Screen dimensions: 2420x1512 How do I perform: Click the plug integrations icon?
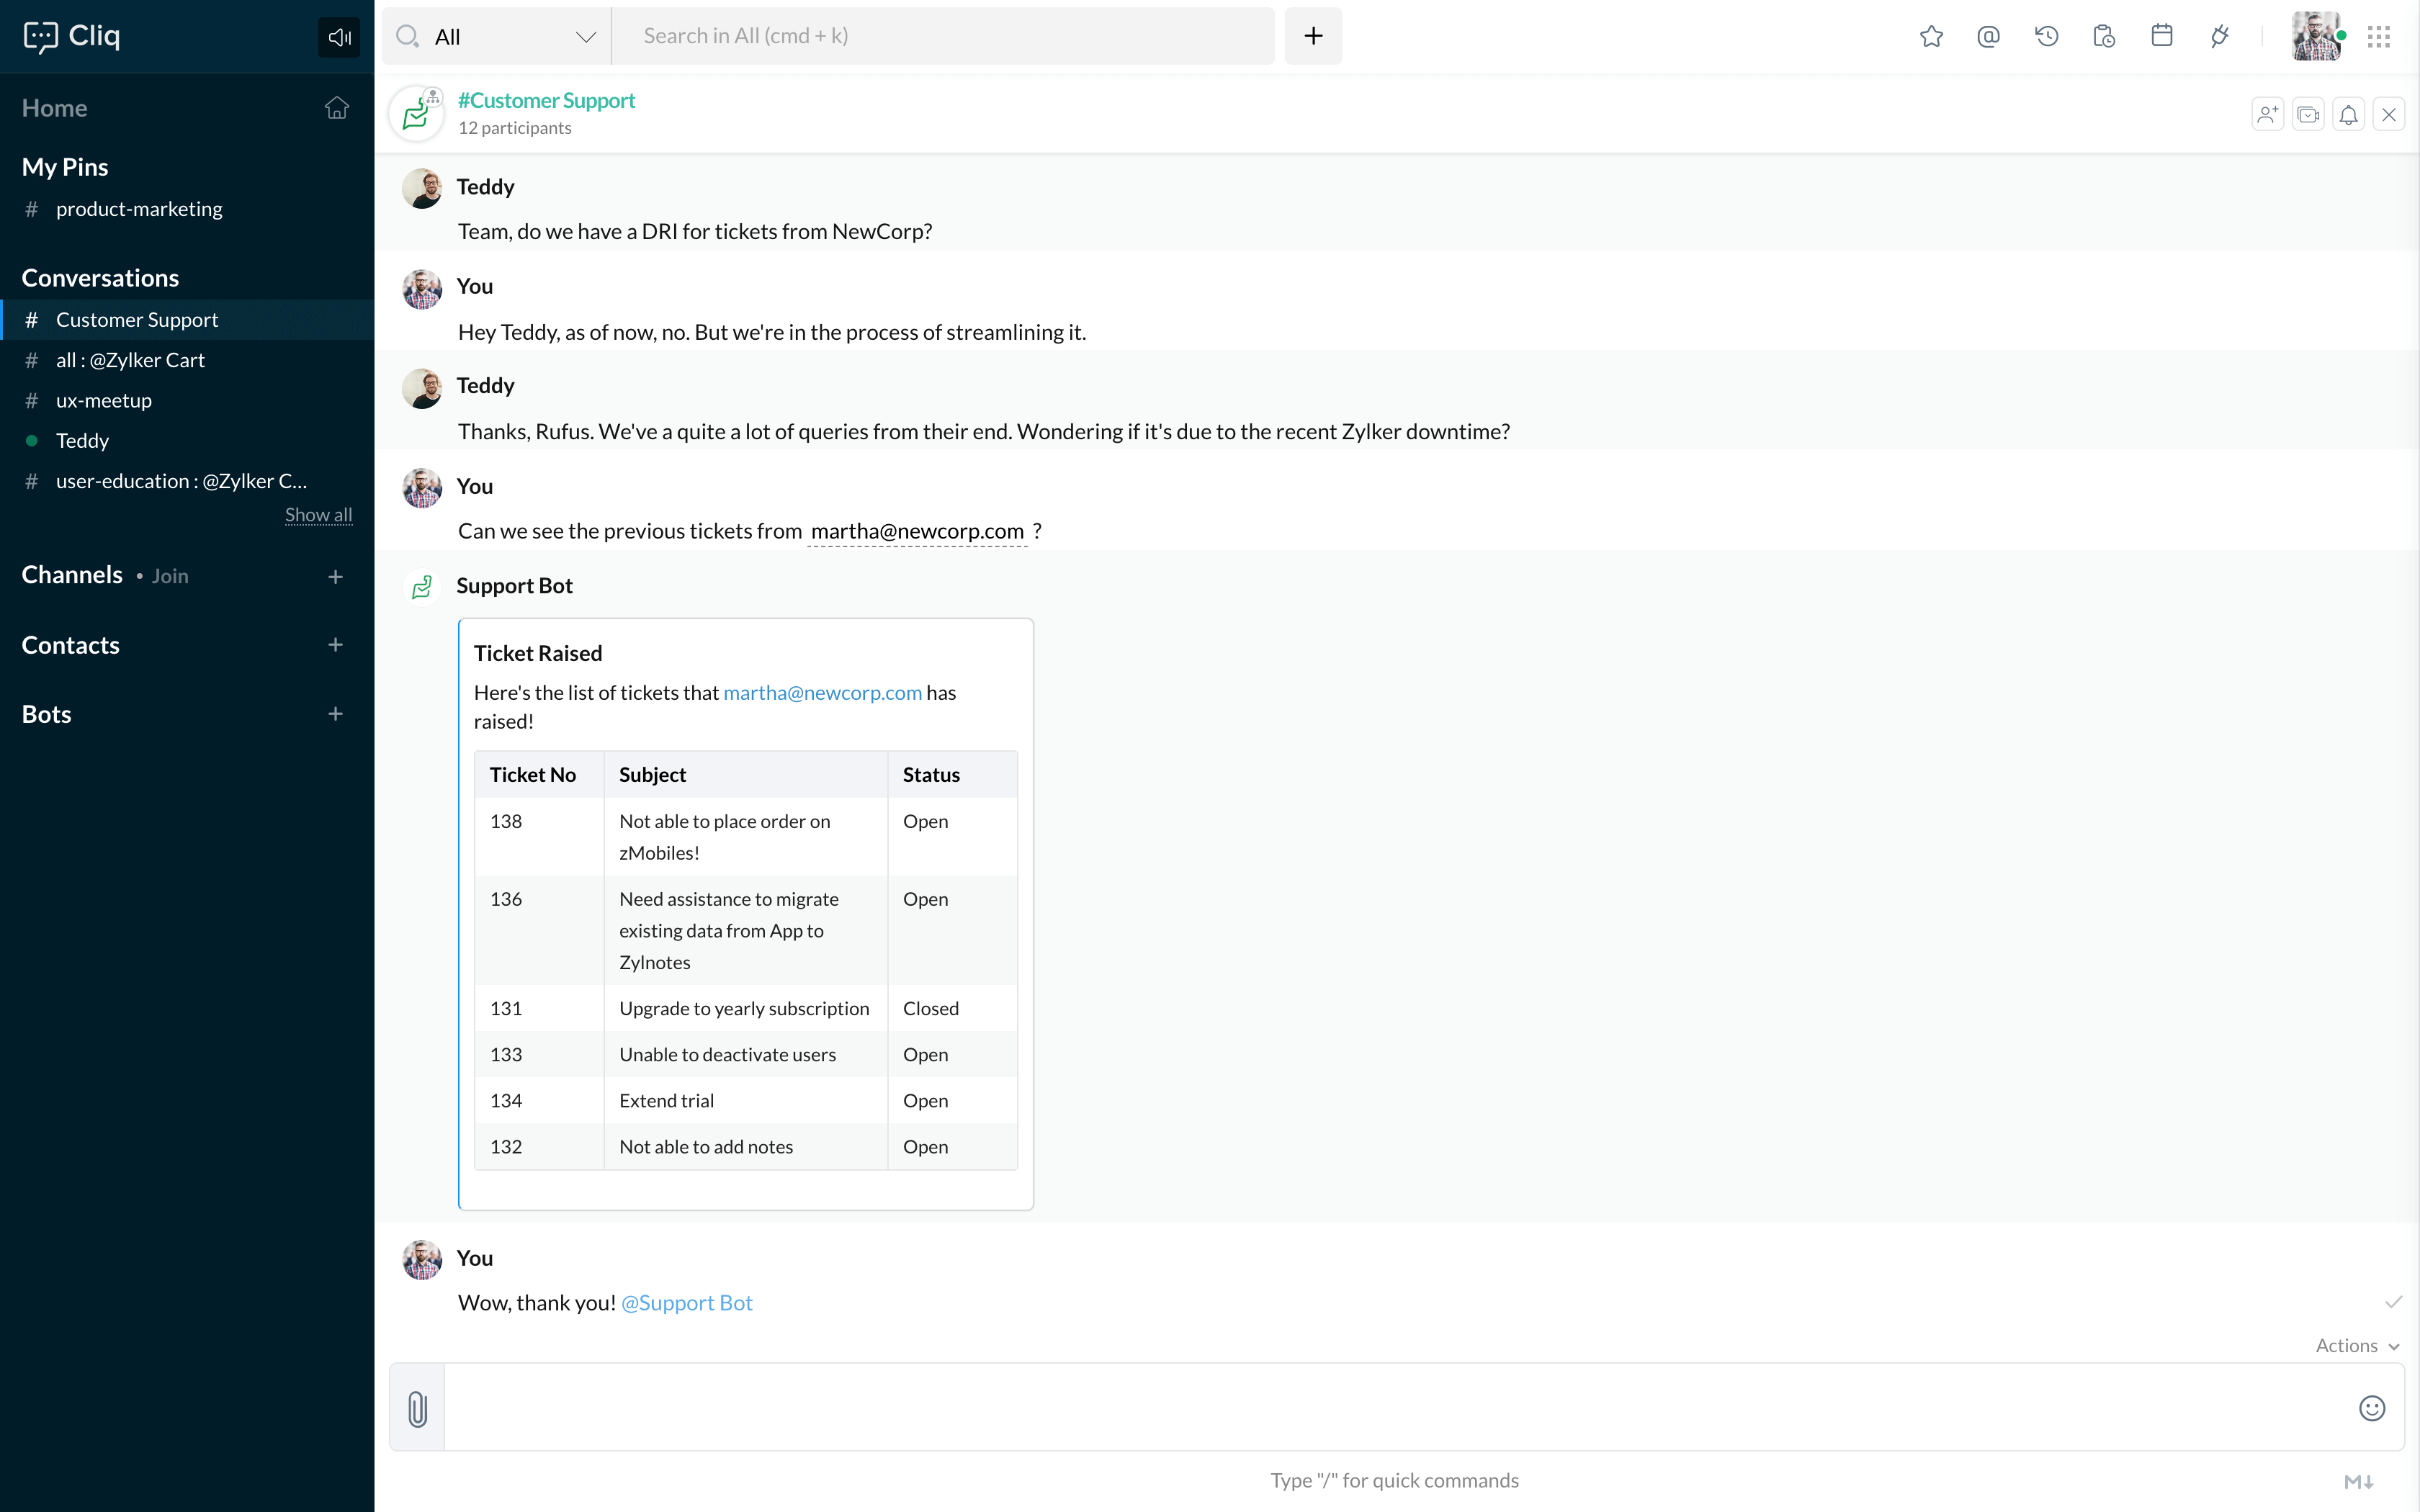2219,37
